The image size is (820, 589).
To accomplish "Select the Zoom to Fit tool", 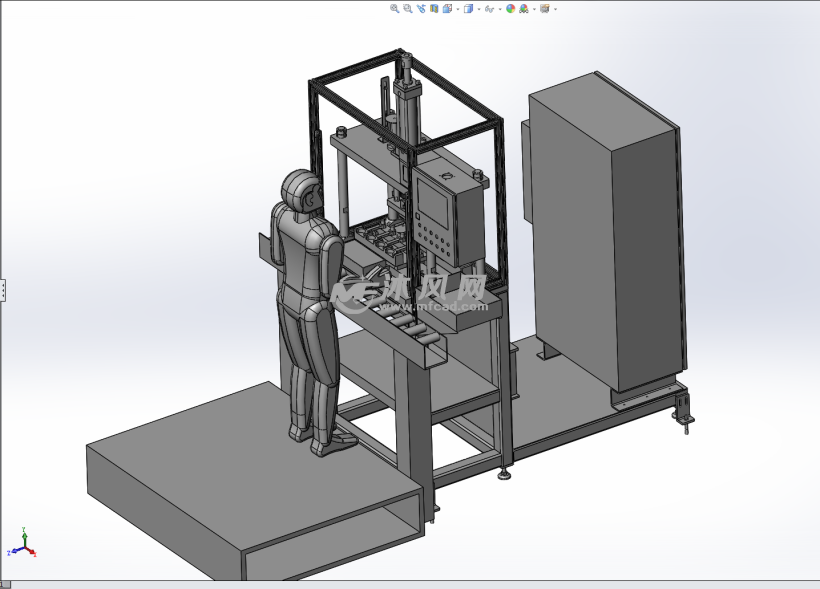I will click(x=394, y=8).
